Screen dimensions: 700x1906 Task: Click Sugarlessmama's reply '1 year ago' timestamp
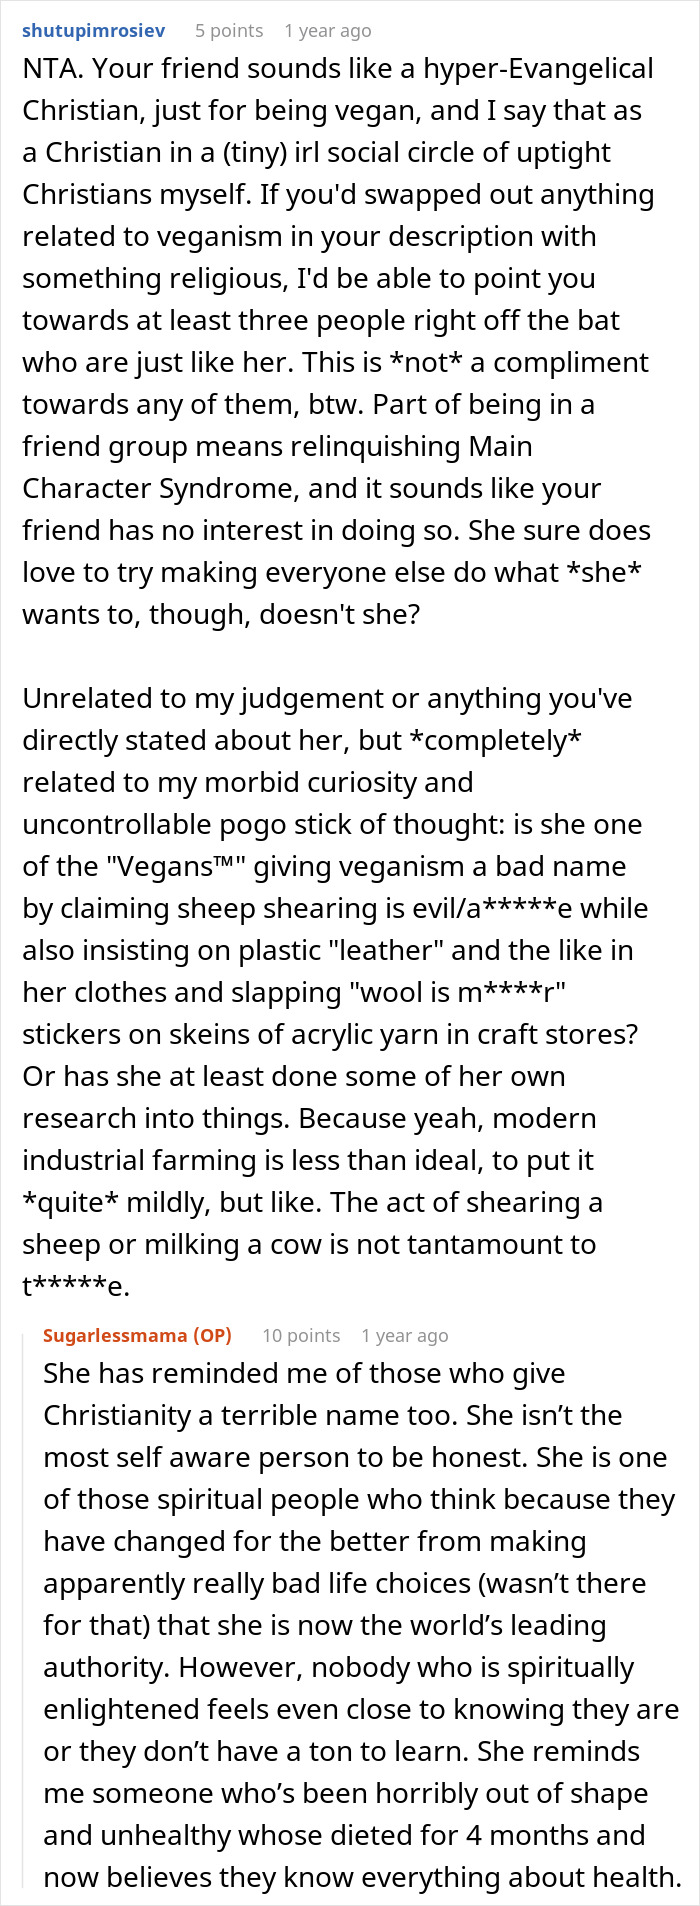point(404,1335)
